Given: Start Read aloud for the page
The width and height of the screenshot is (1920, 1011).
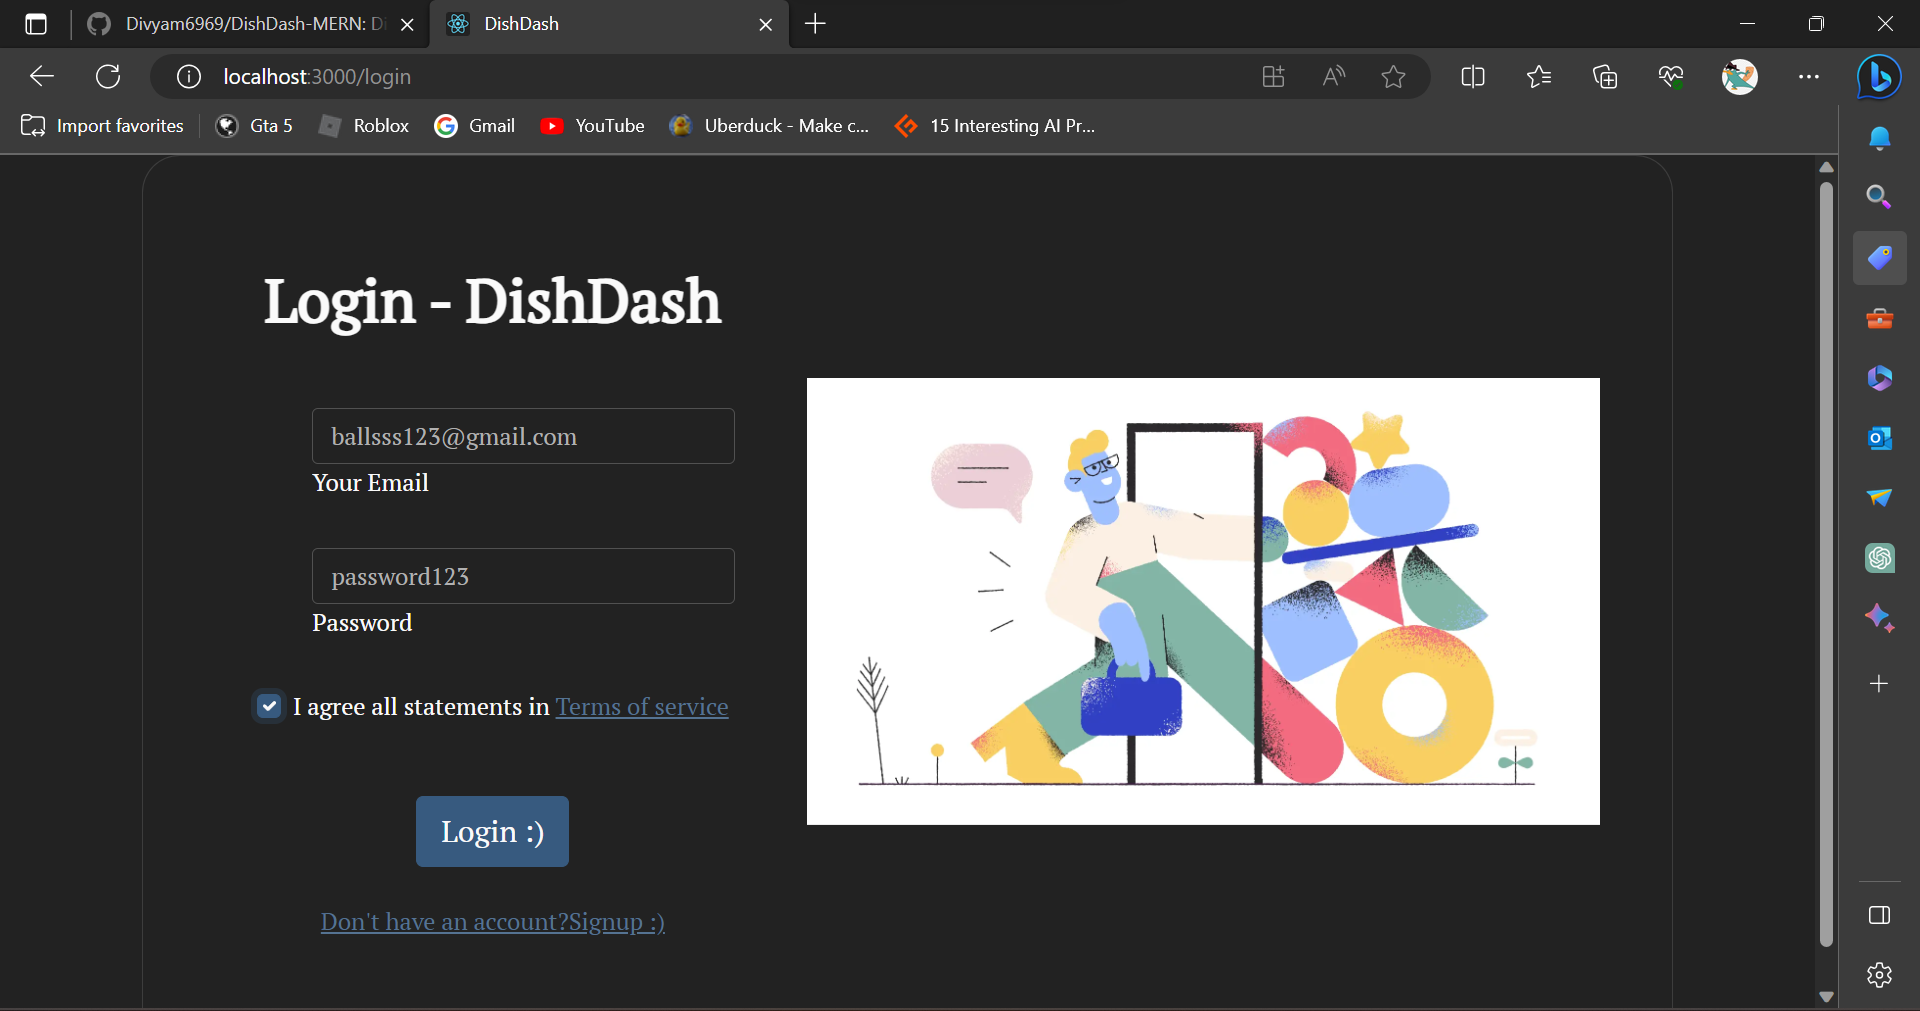Looking at the screenshot, I should 1334,76.
